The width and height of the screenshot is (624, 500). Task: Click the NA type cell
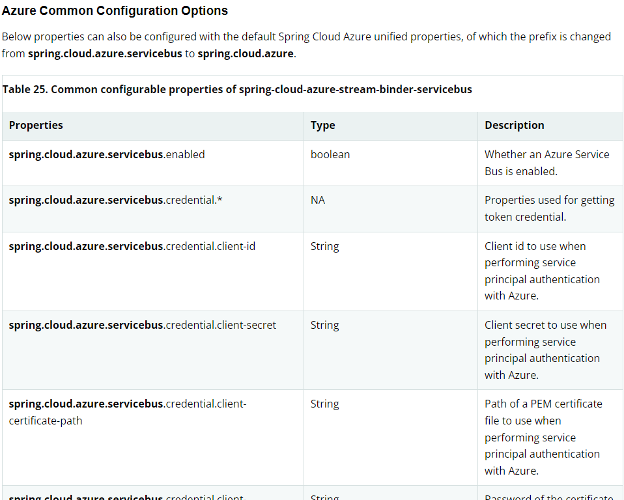click(x=318, y=200)
